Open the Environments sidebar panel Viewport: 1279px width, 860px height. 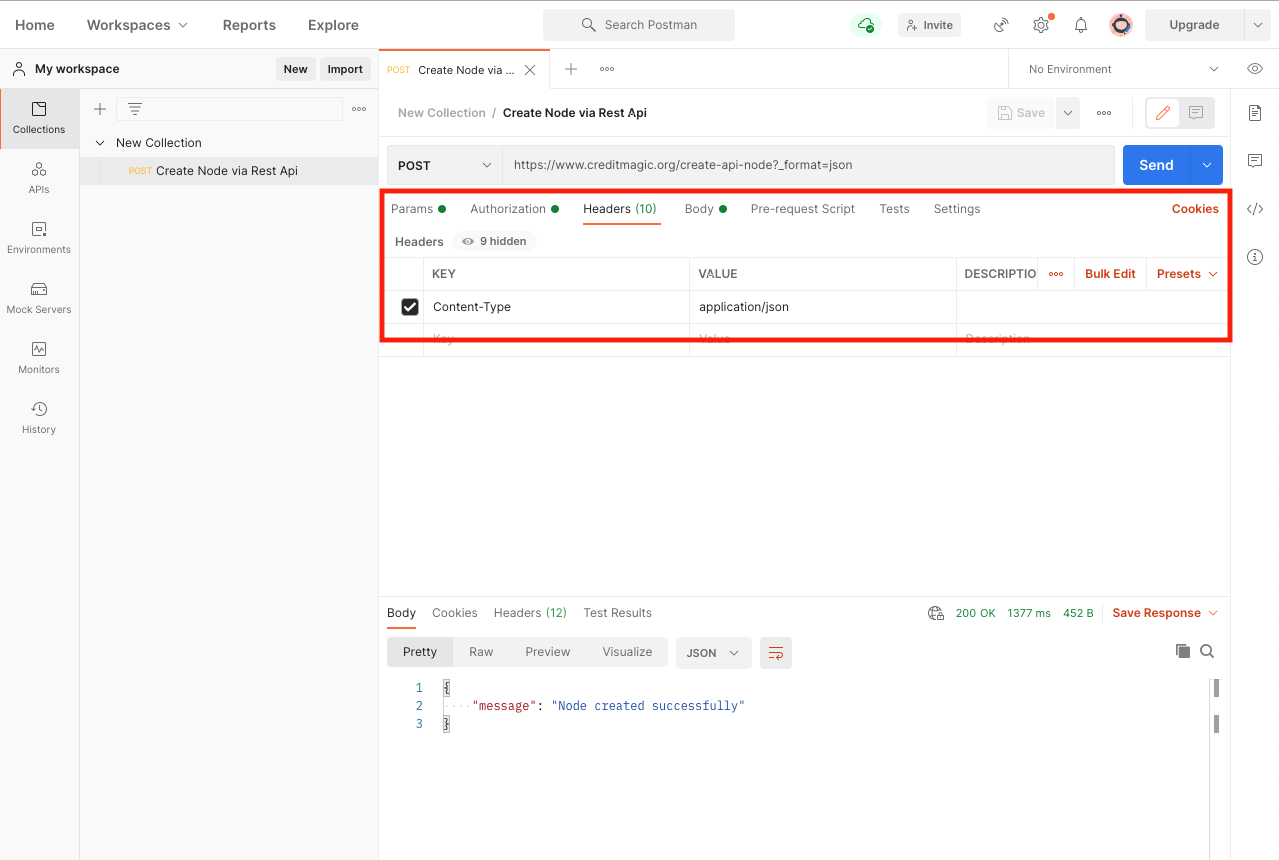(38, 237)
